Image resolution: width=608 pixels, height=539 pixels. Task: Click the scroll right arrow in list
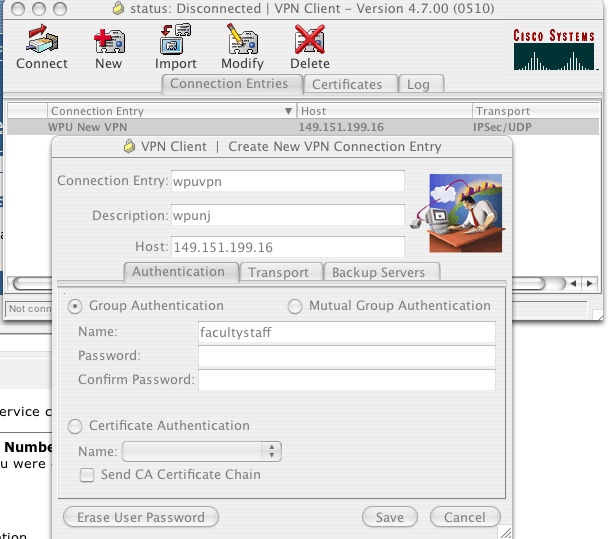tap(589, 283)
